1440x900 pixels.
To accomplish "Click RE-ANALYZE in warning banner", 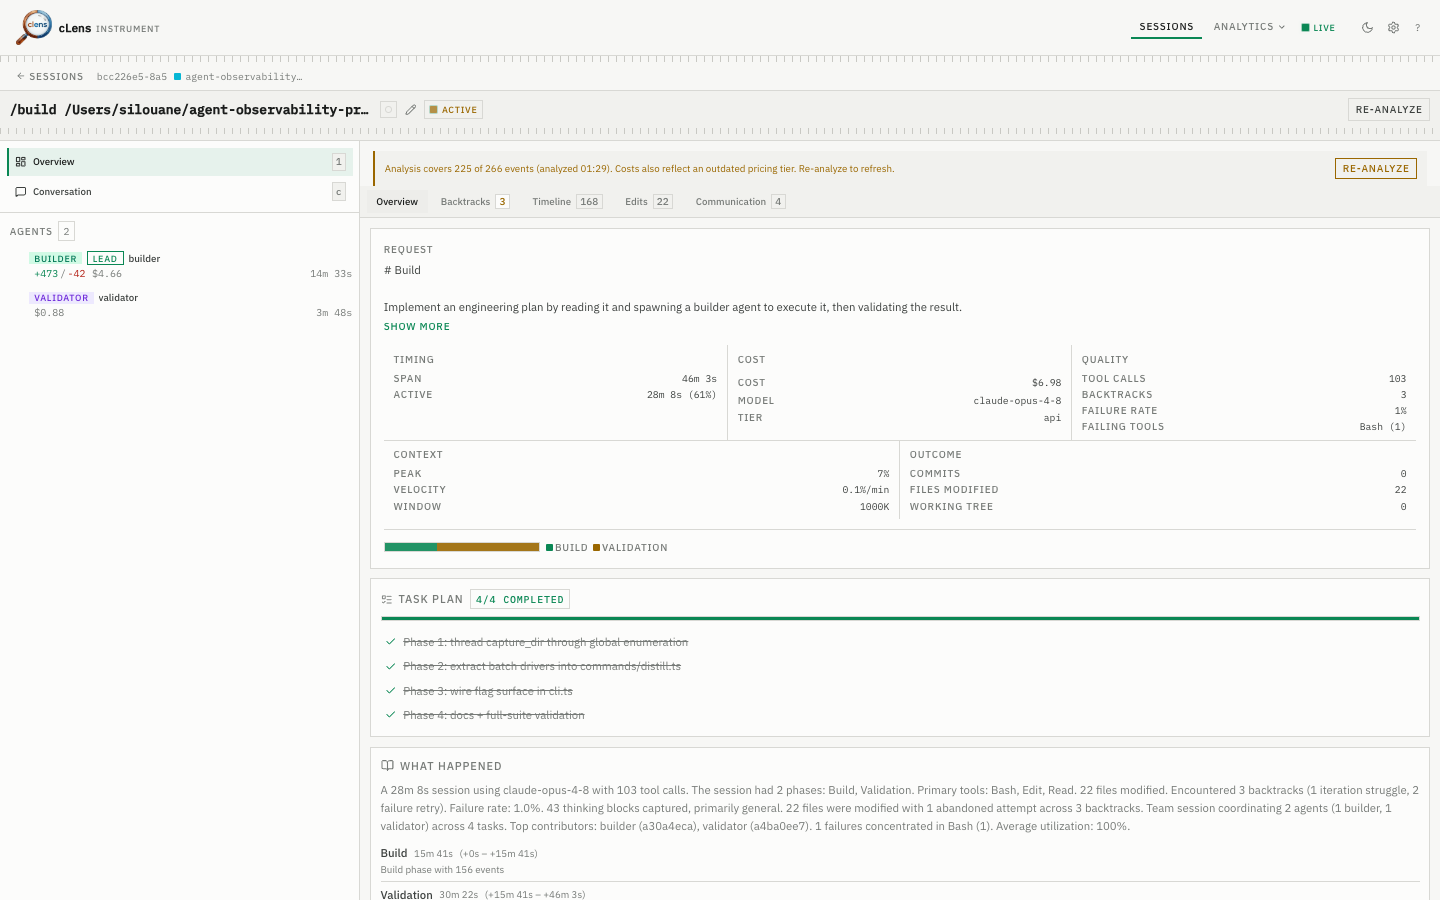I will point(1376,169).
